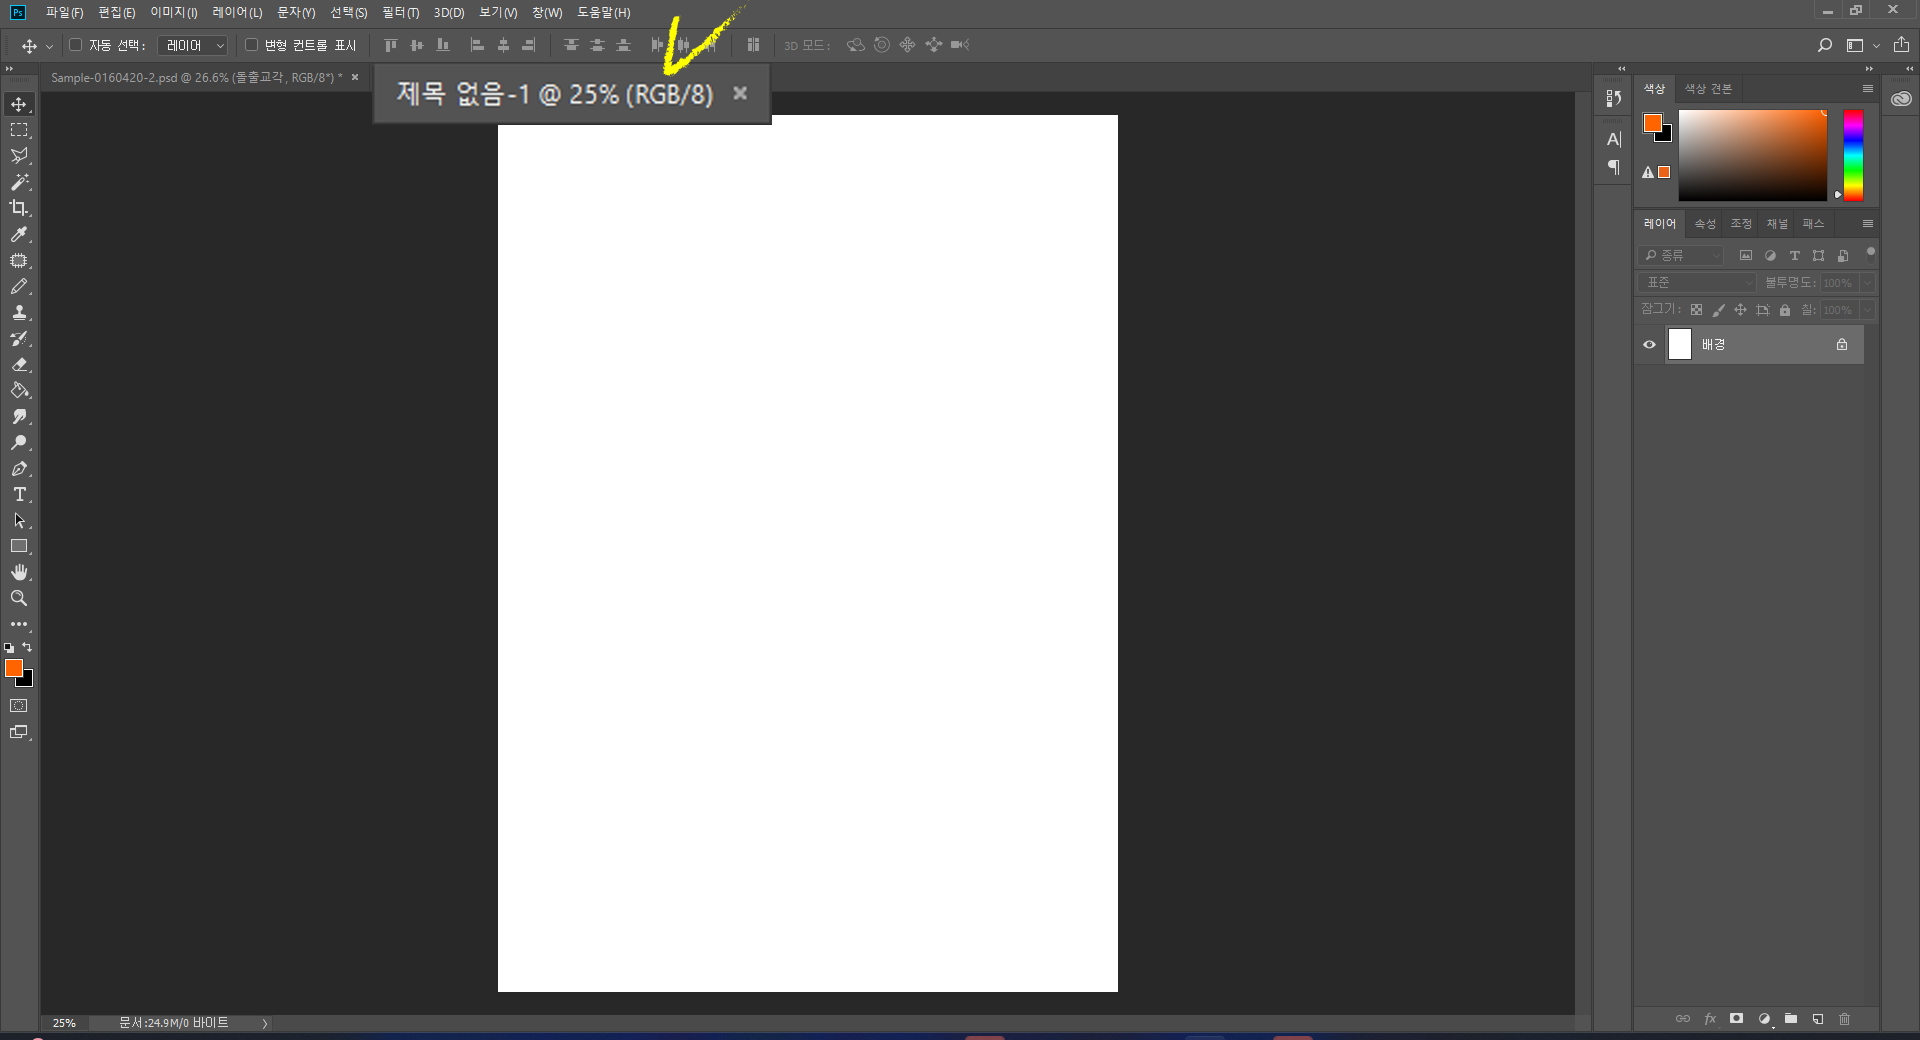Click the 25% zoom level field
This screenshot has width=1920, height=1040.
pyautogui.click(x=64, y=1023)
